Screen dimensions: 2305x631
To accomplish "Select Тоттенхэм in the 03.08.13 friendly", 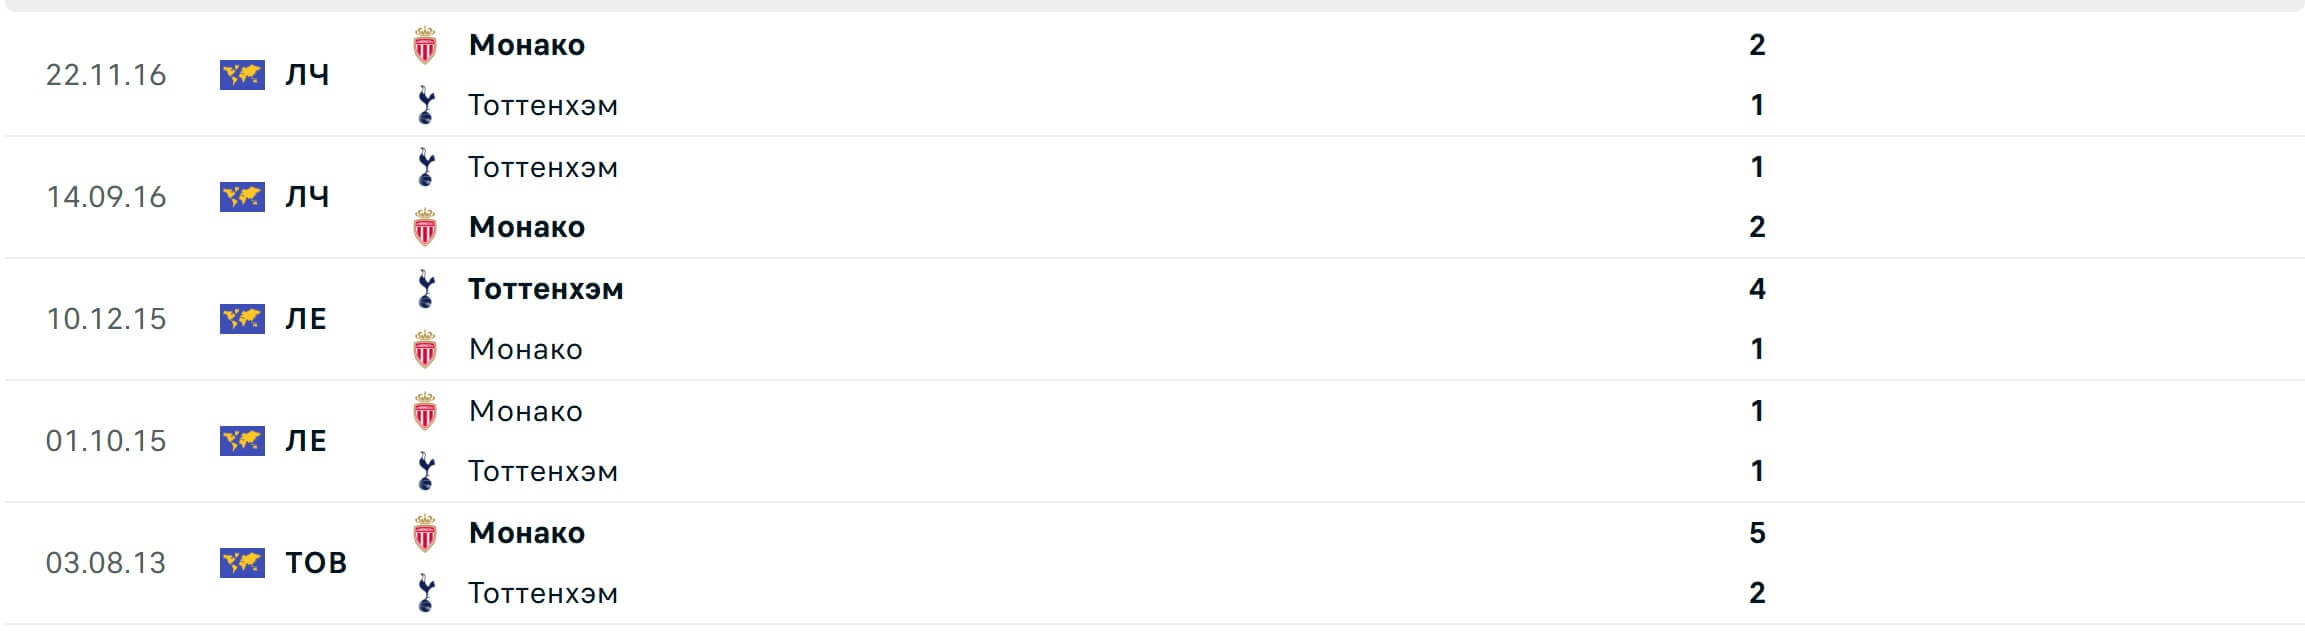I will coord(543,593).
